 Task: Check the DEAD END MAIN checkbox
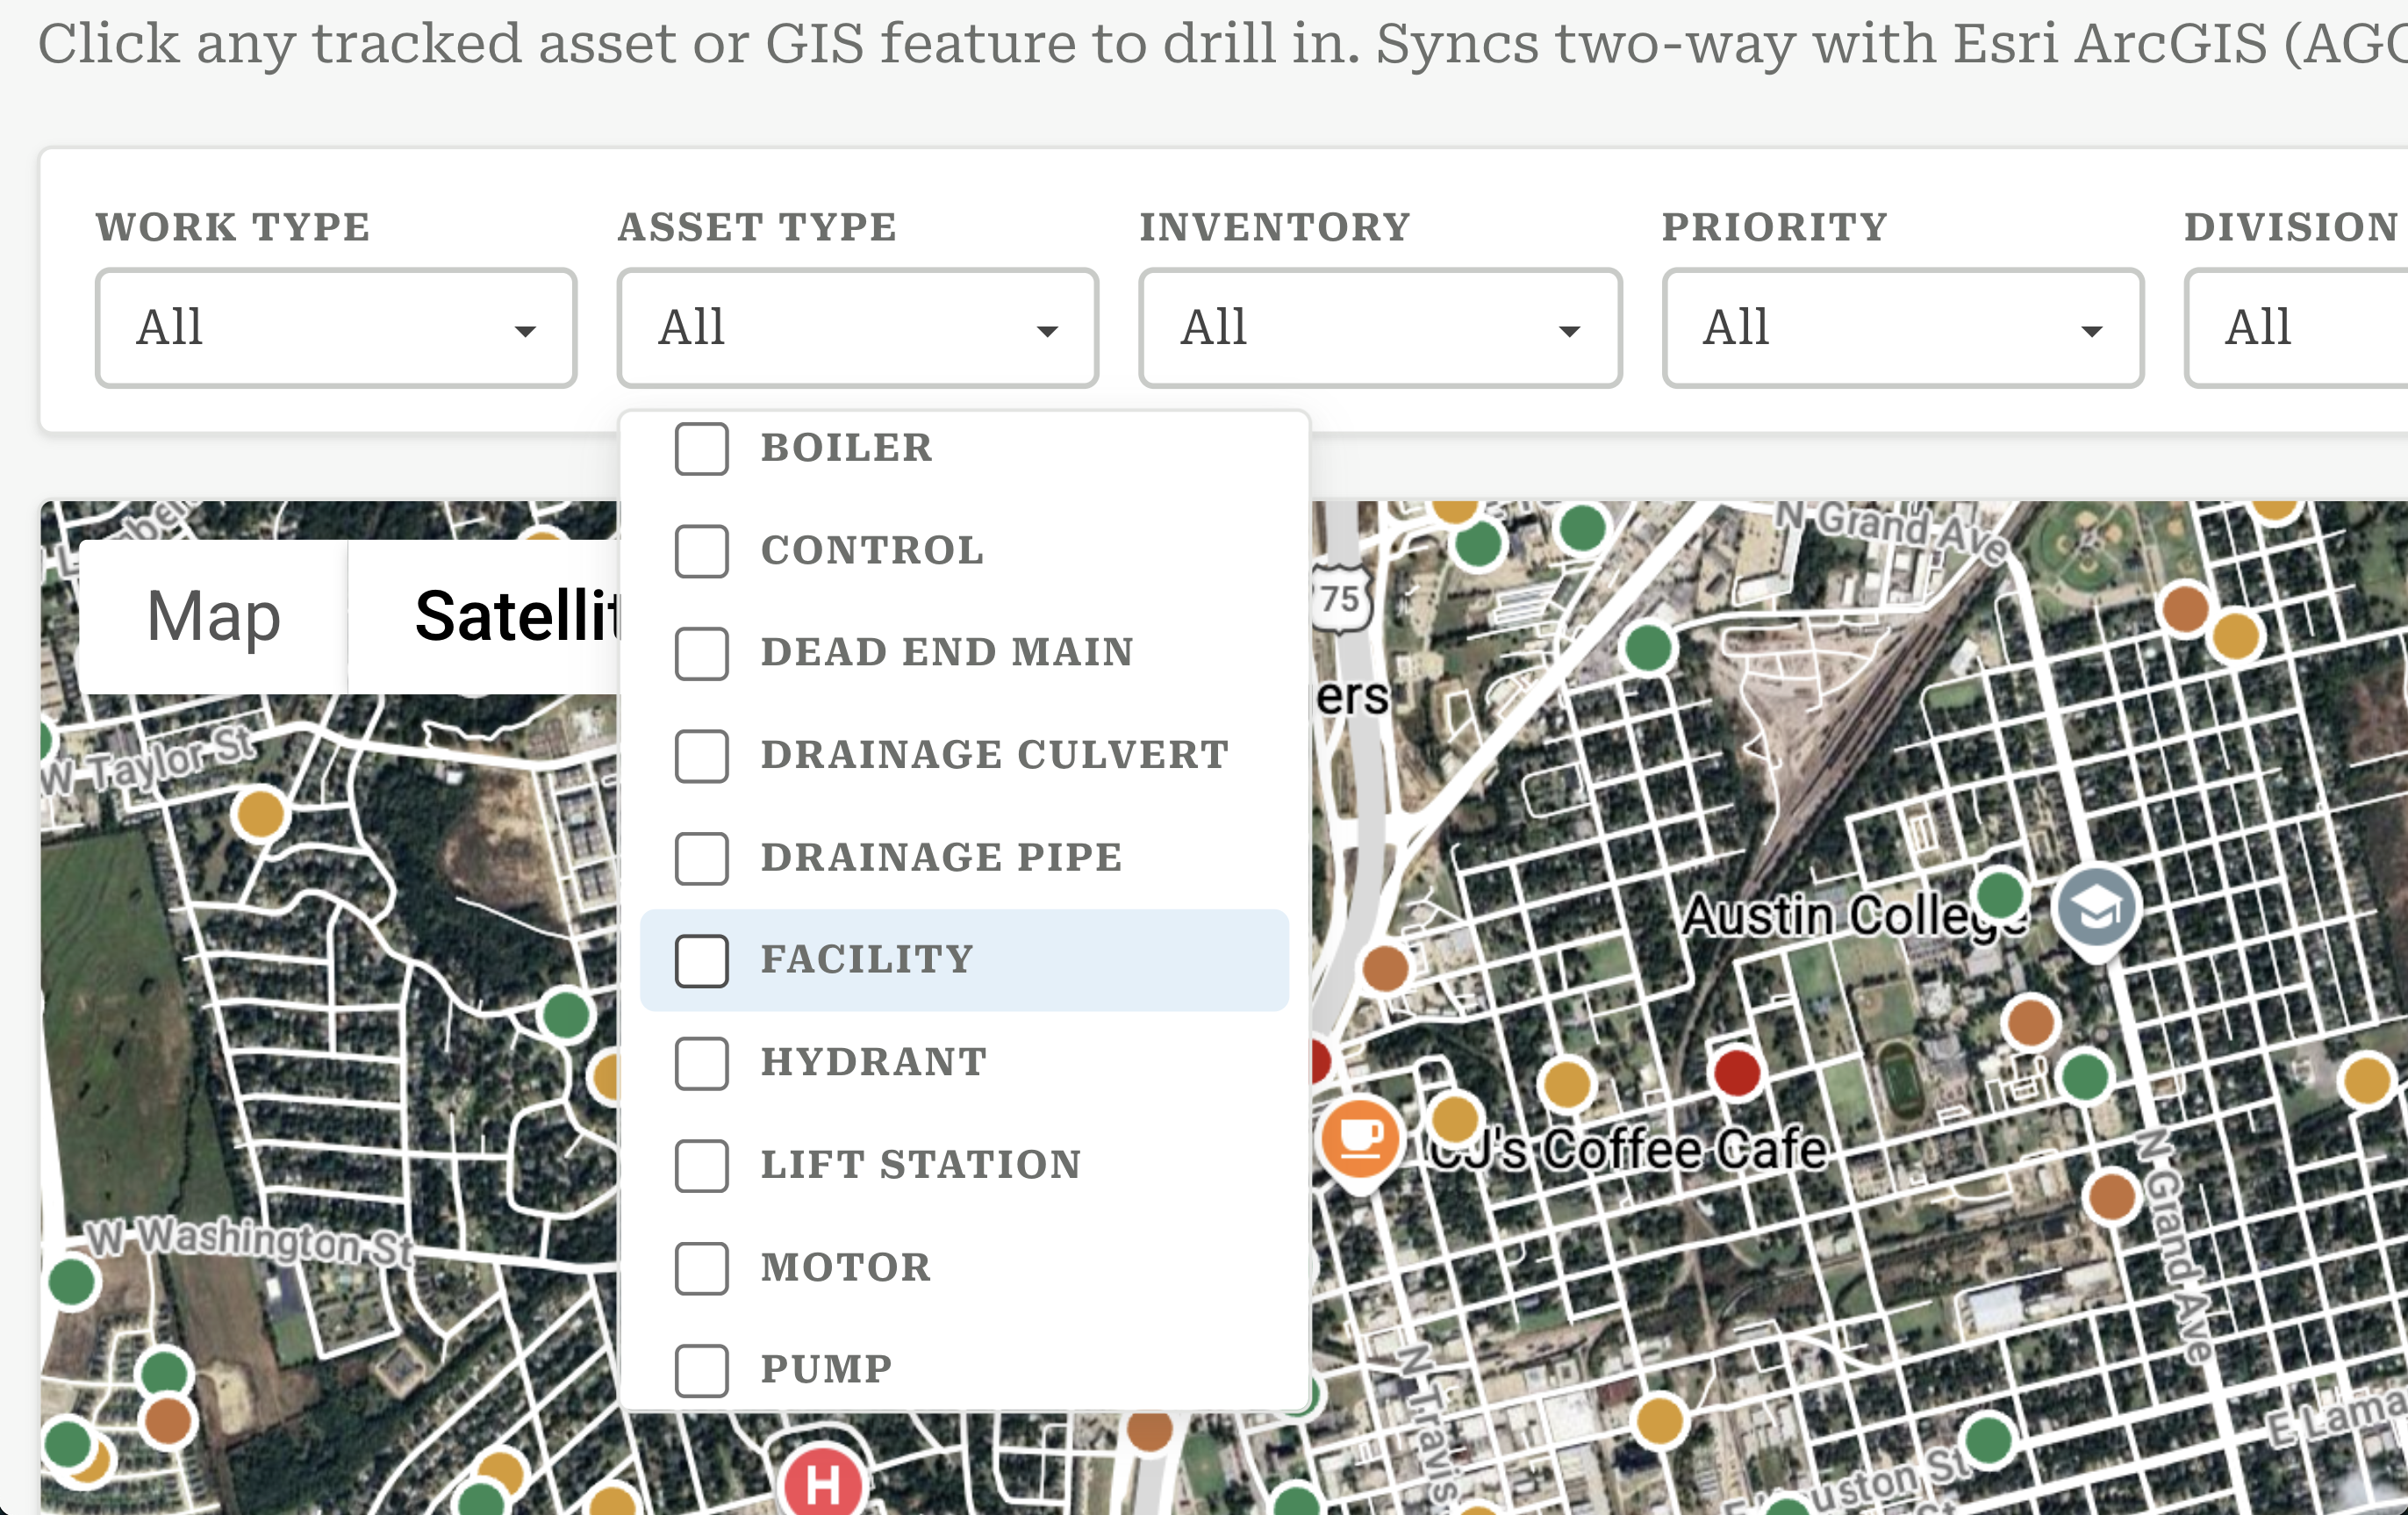[701, 653]
